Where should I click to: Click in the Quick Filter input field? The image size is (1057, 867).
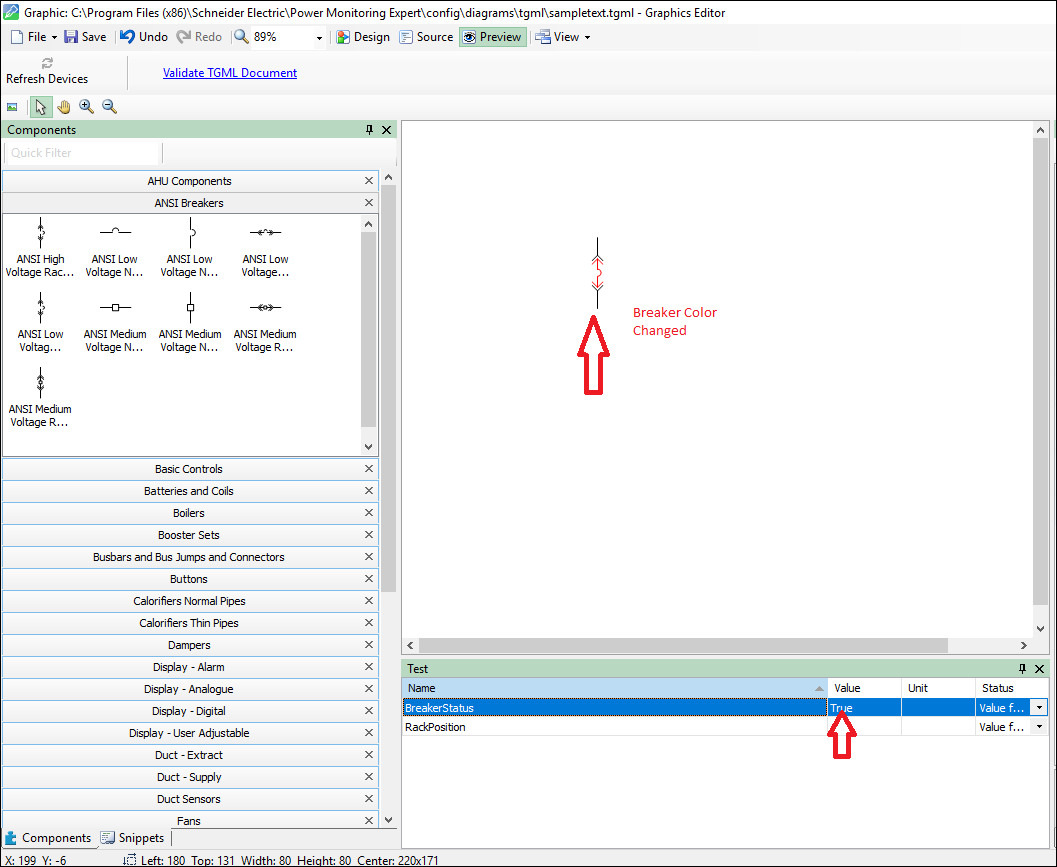82,153
